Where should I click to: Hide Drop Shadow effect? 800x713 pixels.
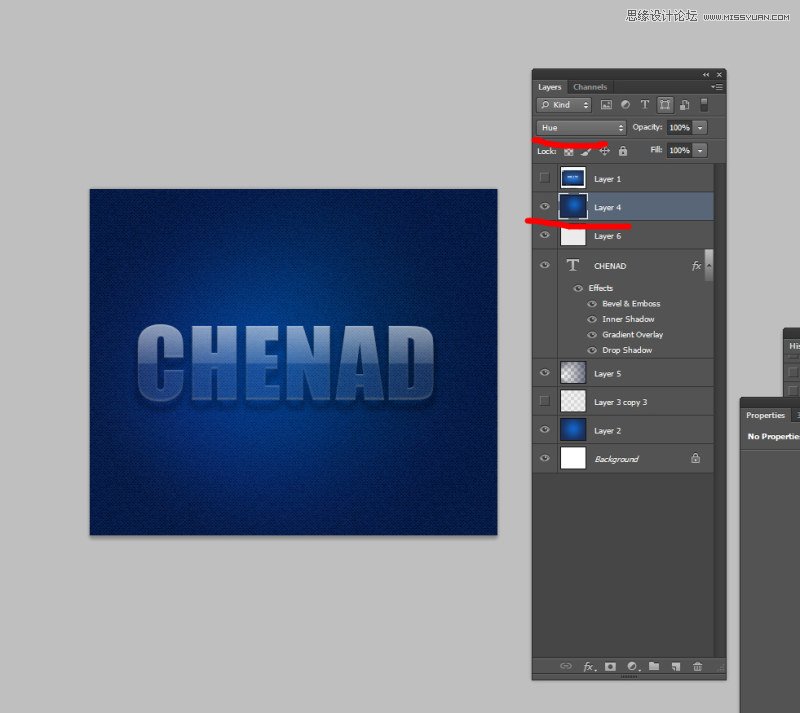tap(592, 351)
